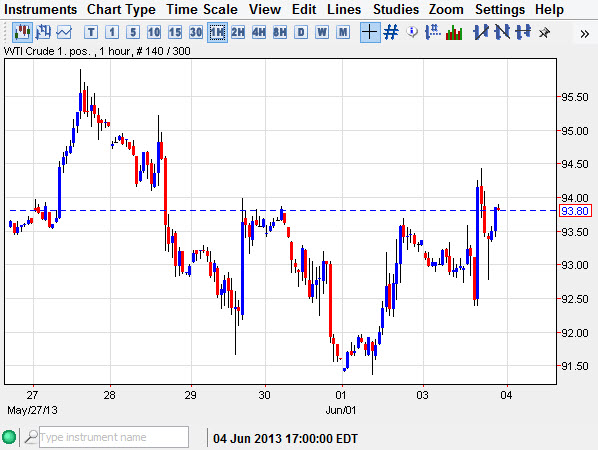598x450 pixels.
Task: Open the Settings menu
Action: tap(500, 9)
